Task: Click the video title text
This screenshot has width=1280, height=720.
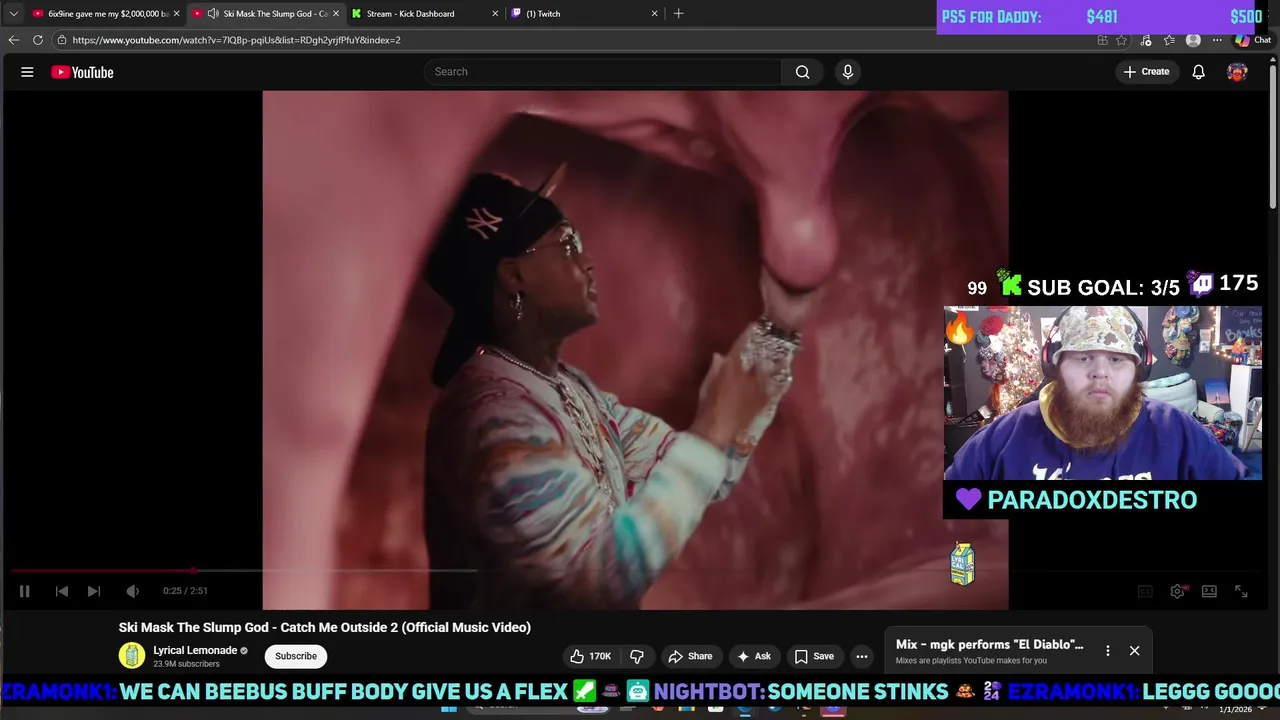Action: 325,627
